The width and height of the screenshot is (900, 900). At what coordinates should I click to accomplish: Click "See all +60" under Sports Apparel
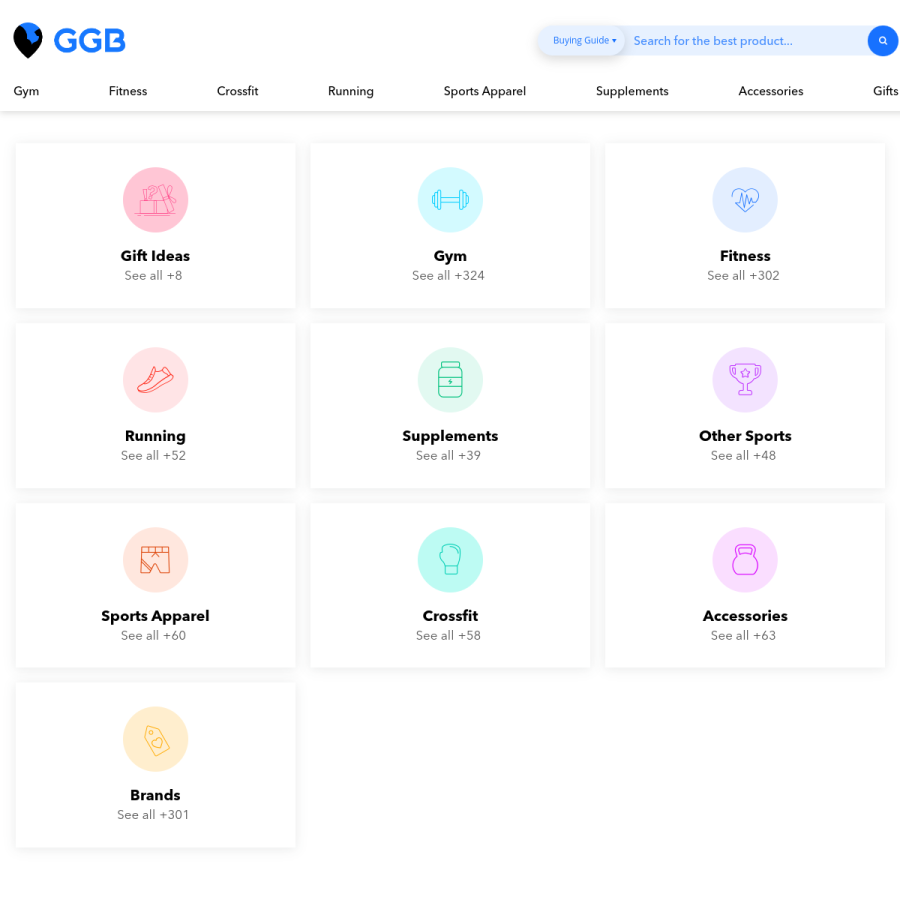coord(153,636)
